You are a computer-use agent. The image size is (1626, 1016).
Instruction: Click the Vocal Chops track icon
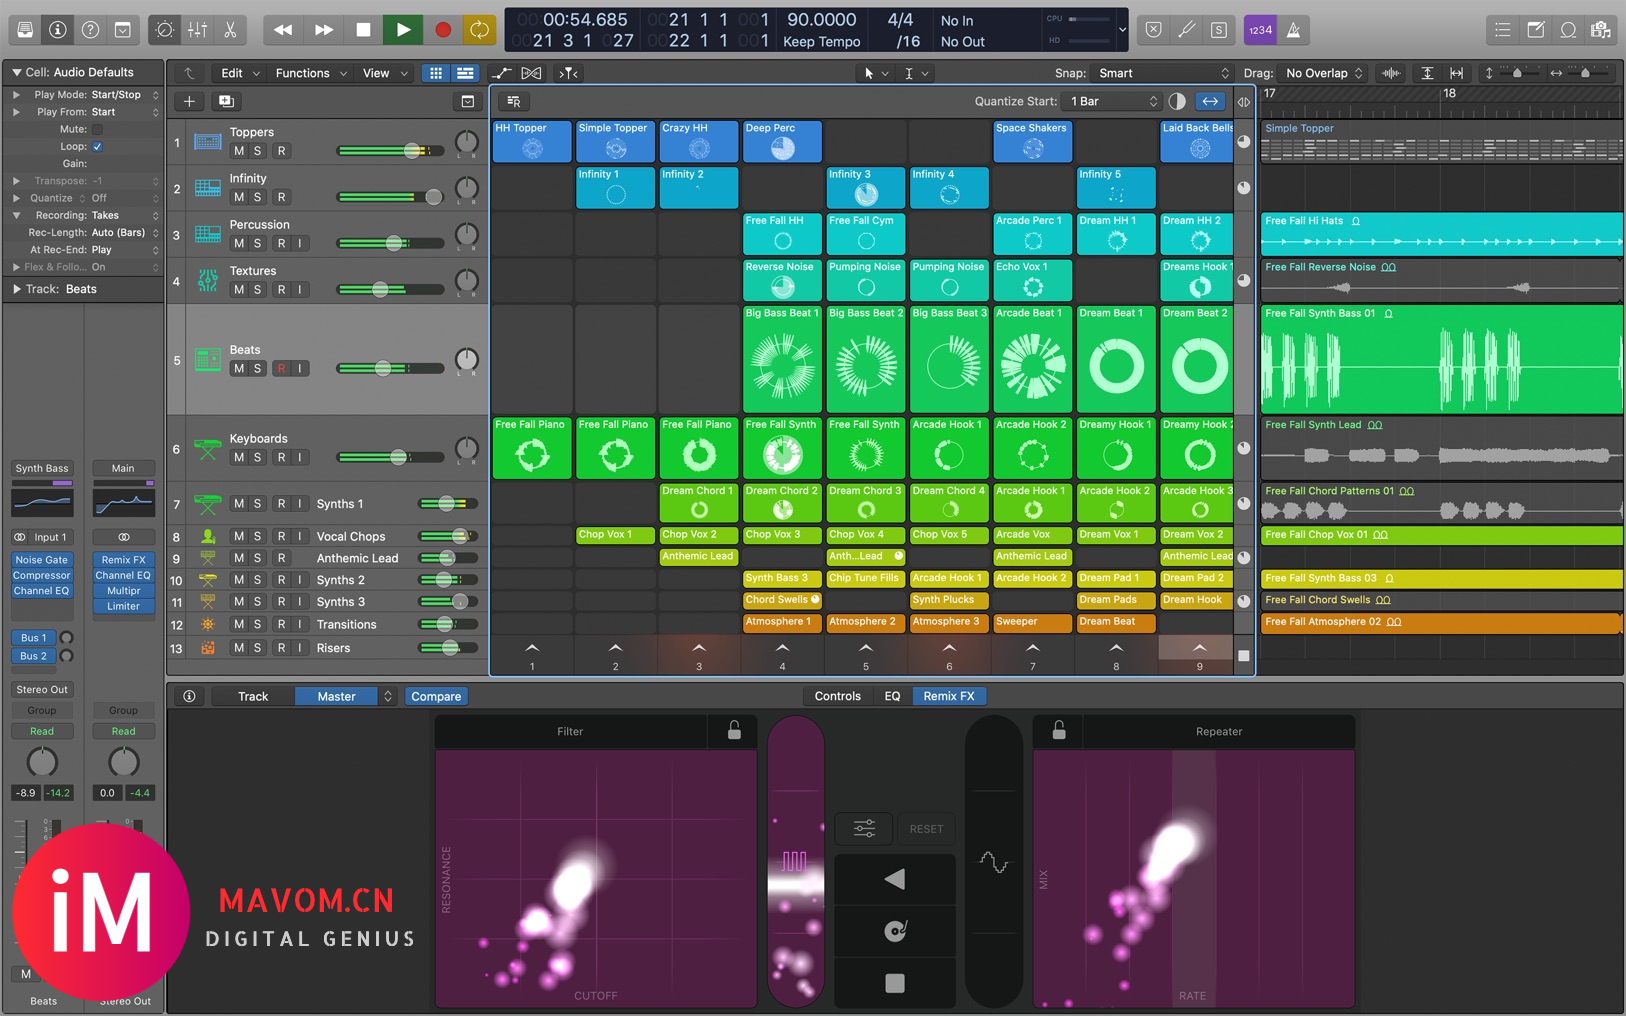coord(208,536)
